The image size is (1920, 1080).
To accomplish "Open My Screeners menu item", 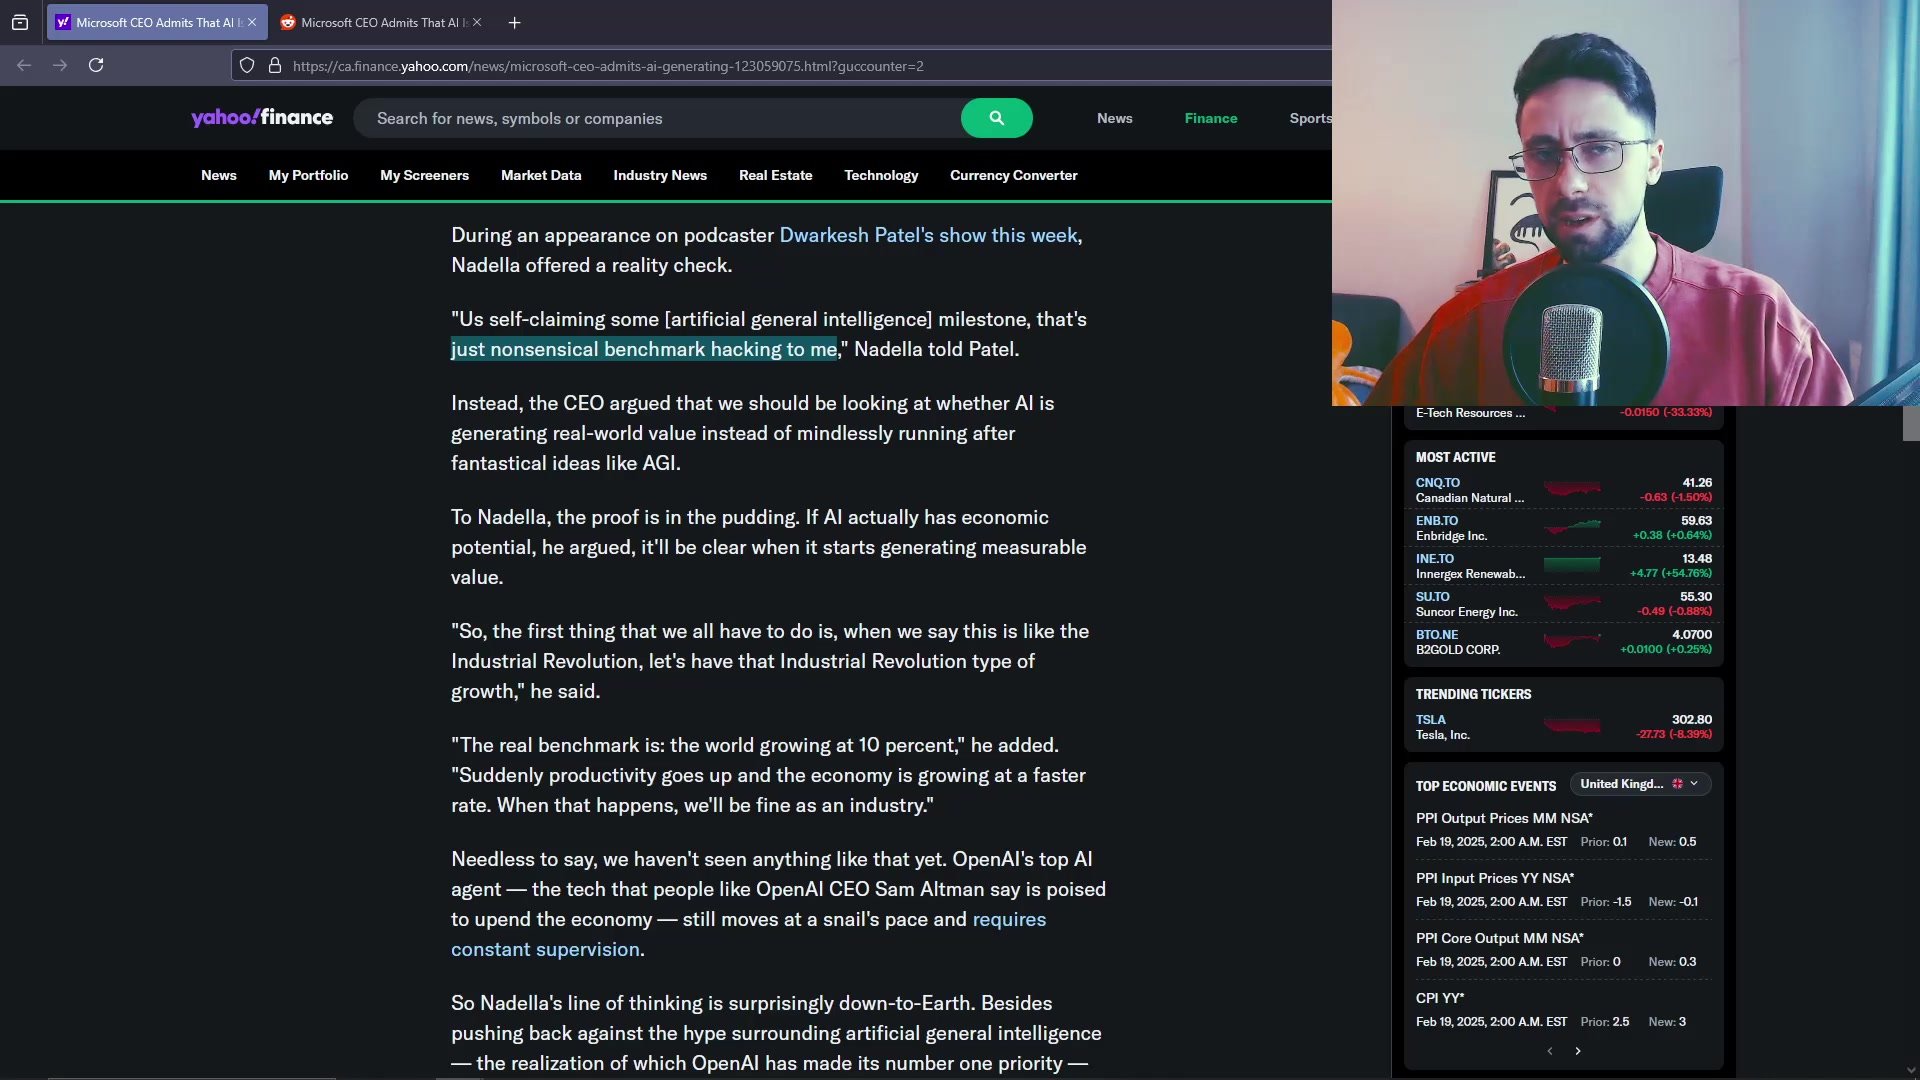I will point(424,175).
